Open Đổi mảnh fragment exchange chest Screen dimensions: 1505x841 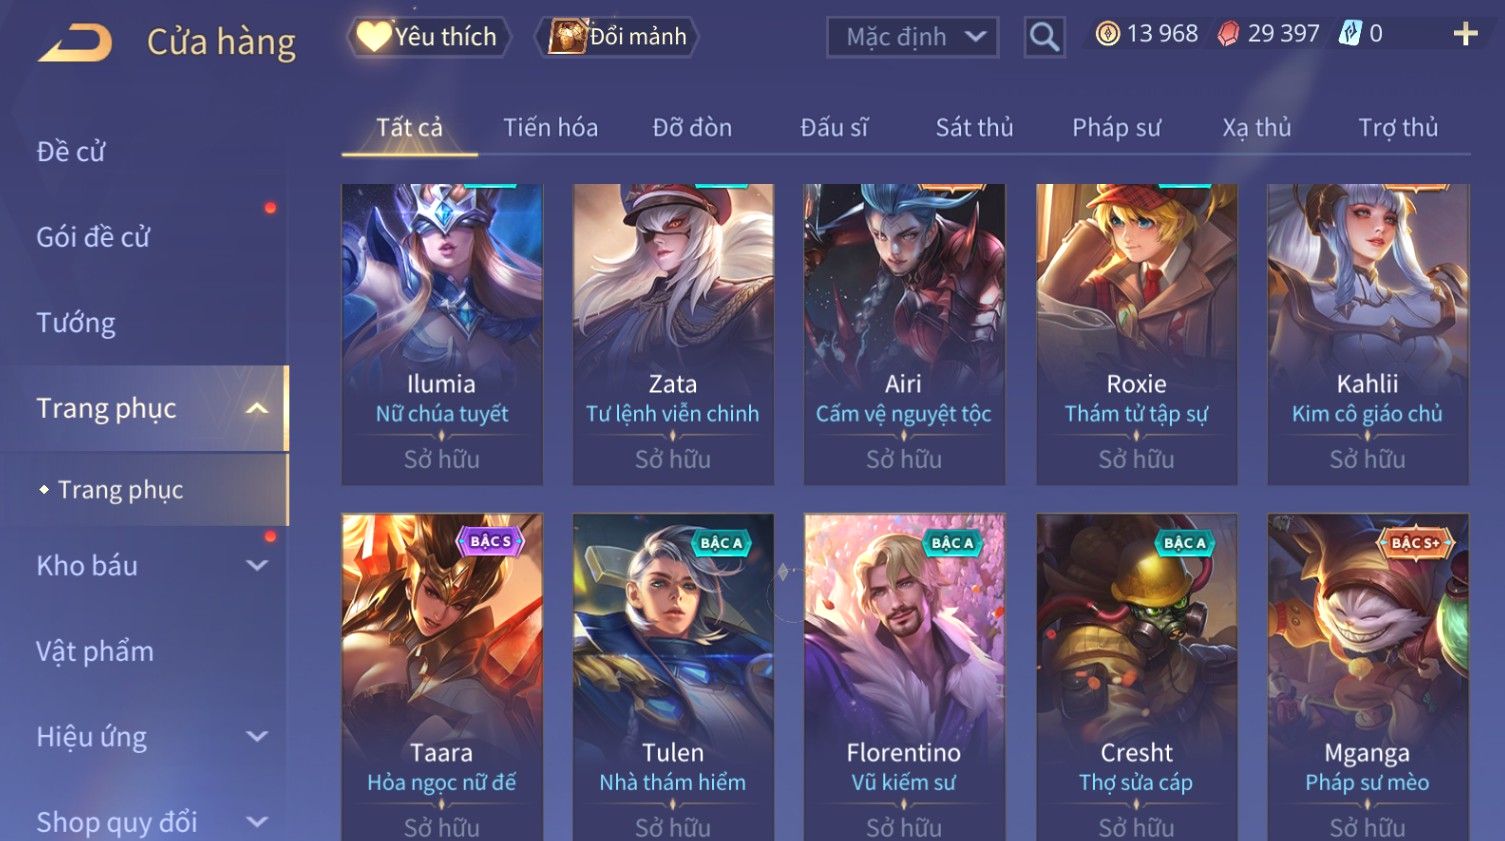click(617, 37)
